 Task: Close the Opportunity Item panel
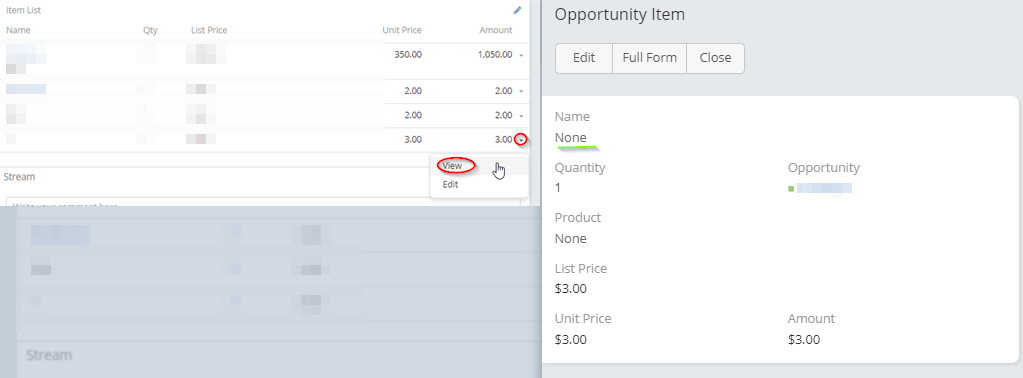[x=715, y=58]
